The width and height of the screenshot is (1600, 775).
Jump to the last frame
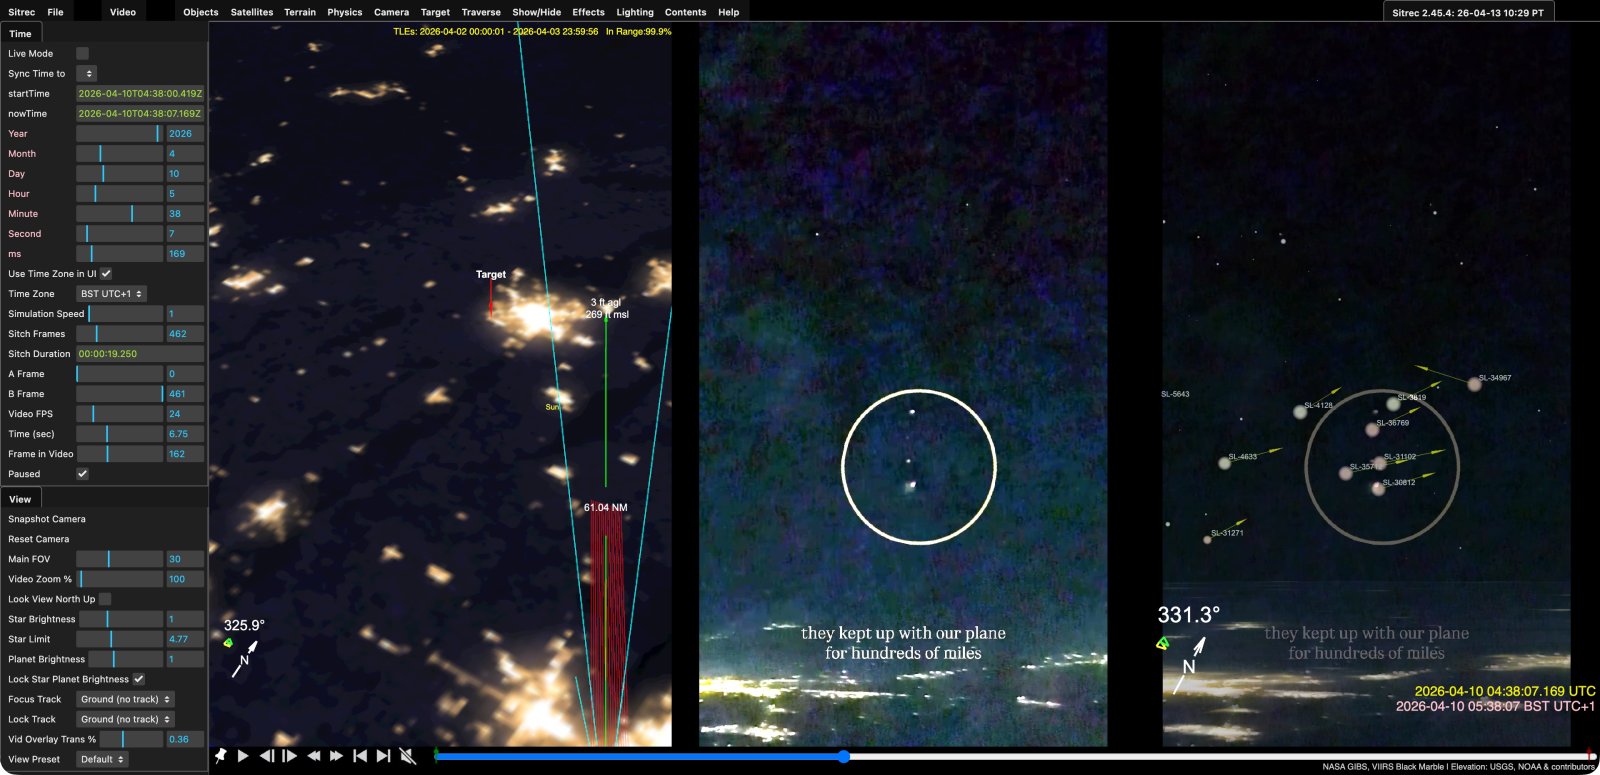click(383, 756)
